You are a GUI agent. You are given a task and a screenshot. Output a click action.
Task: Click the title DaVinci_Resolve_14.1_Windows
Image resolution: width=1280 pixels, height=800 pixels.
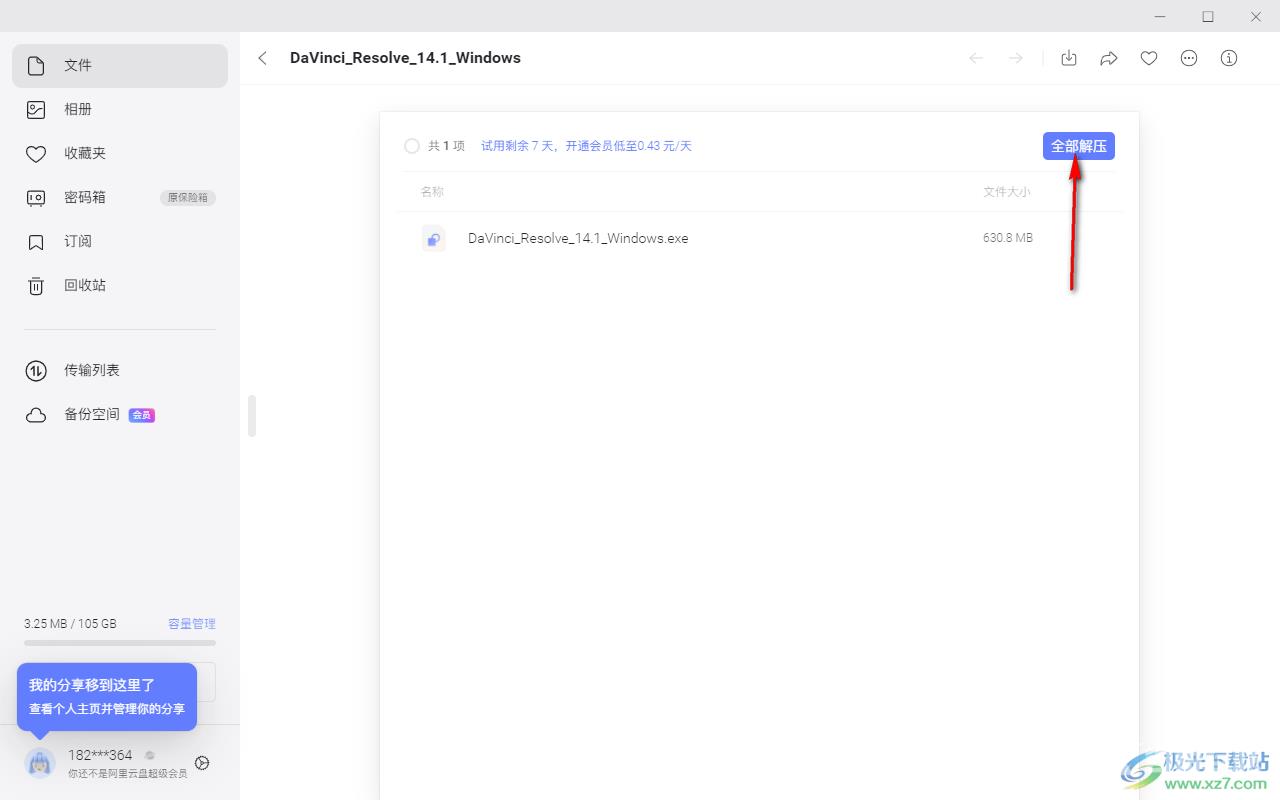click(x=405, y=58)
